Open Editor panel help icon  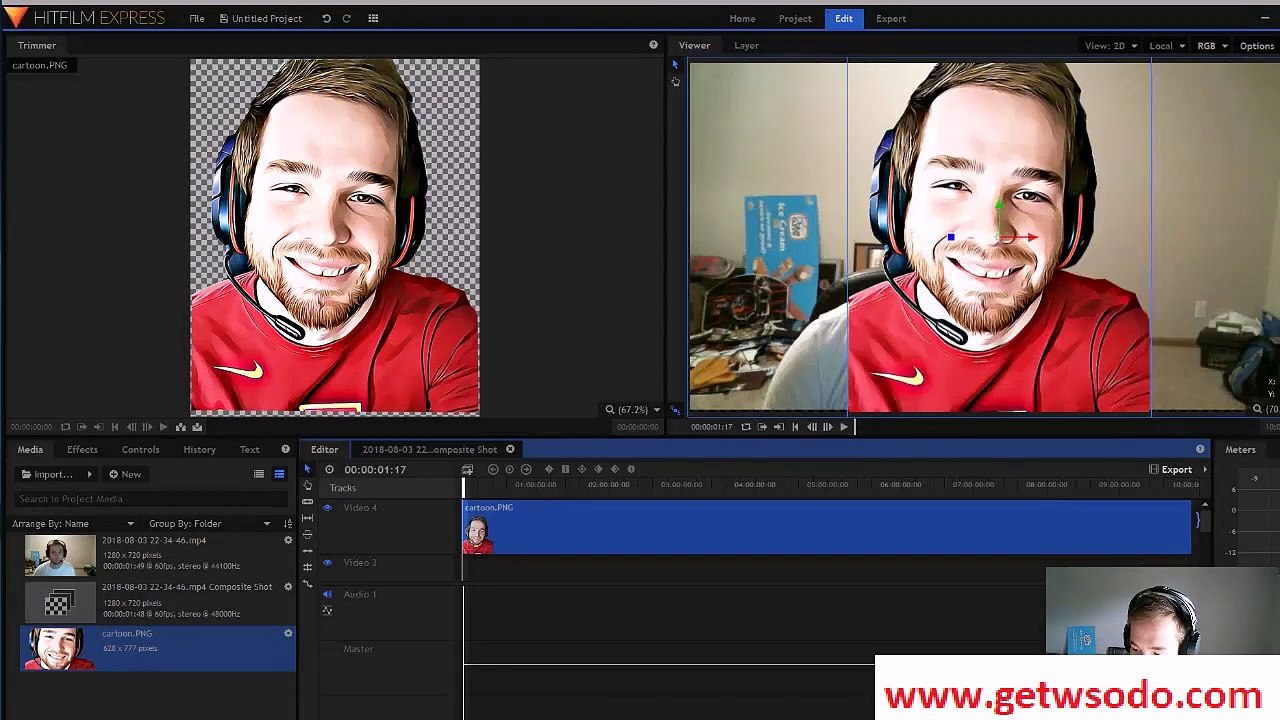[1200, 449]
